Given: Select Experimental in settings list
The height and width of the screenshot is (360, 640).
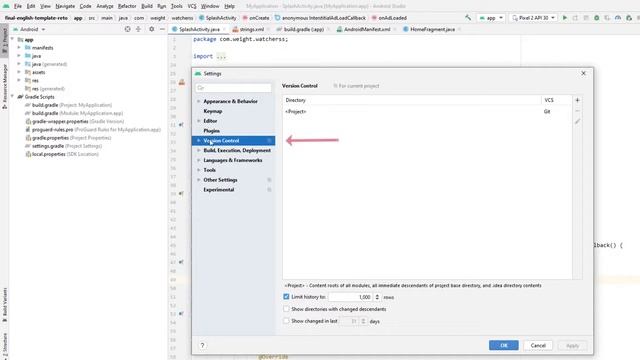Looking at the screenshot, I should pyautogui.click(x=219, y=189).
